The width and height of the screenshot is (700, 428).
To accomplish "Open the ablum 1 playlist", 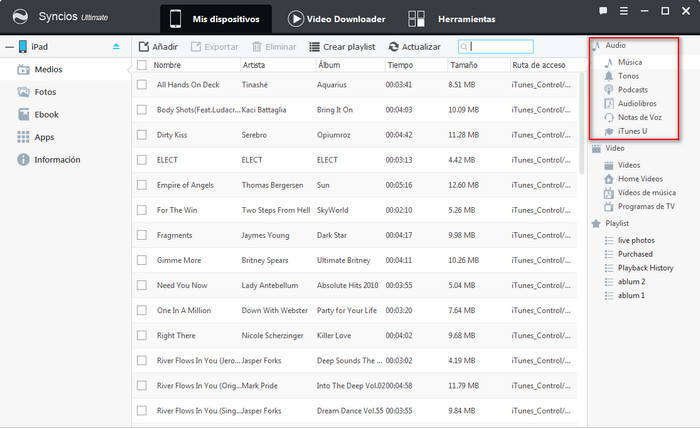I will (631, 296).
